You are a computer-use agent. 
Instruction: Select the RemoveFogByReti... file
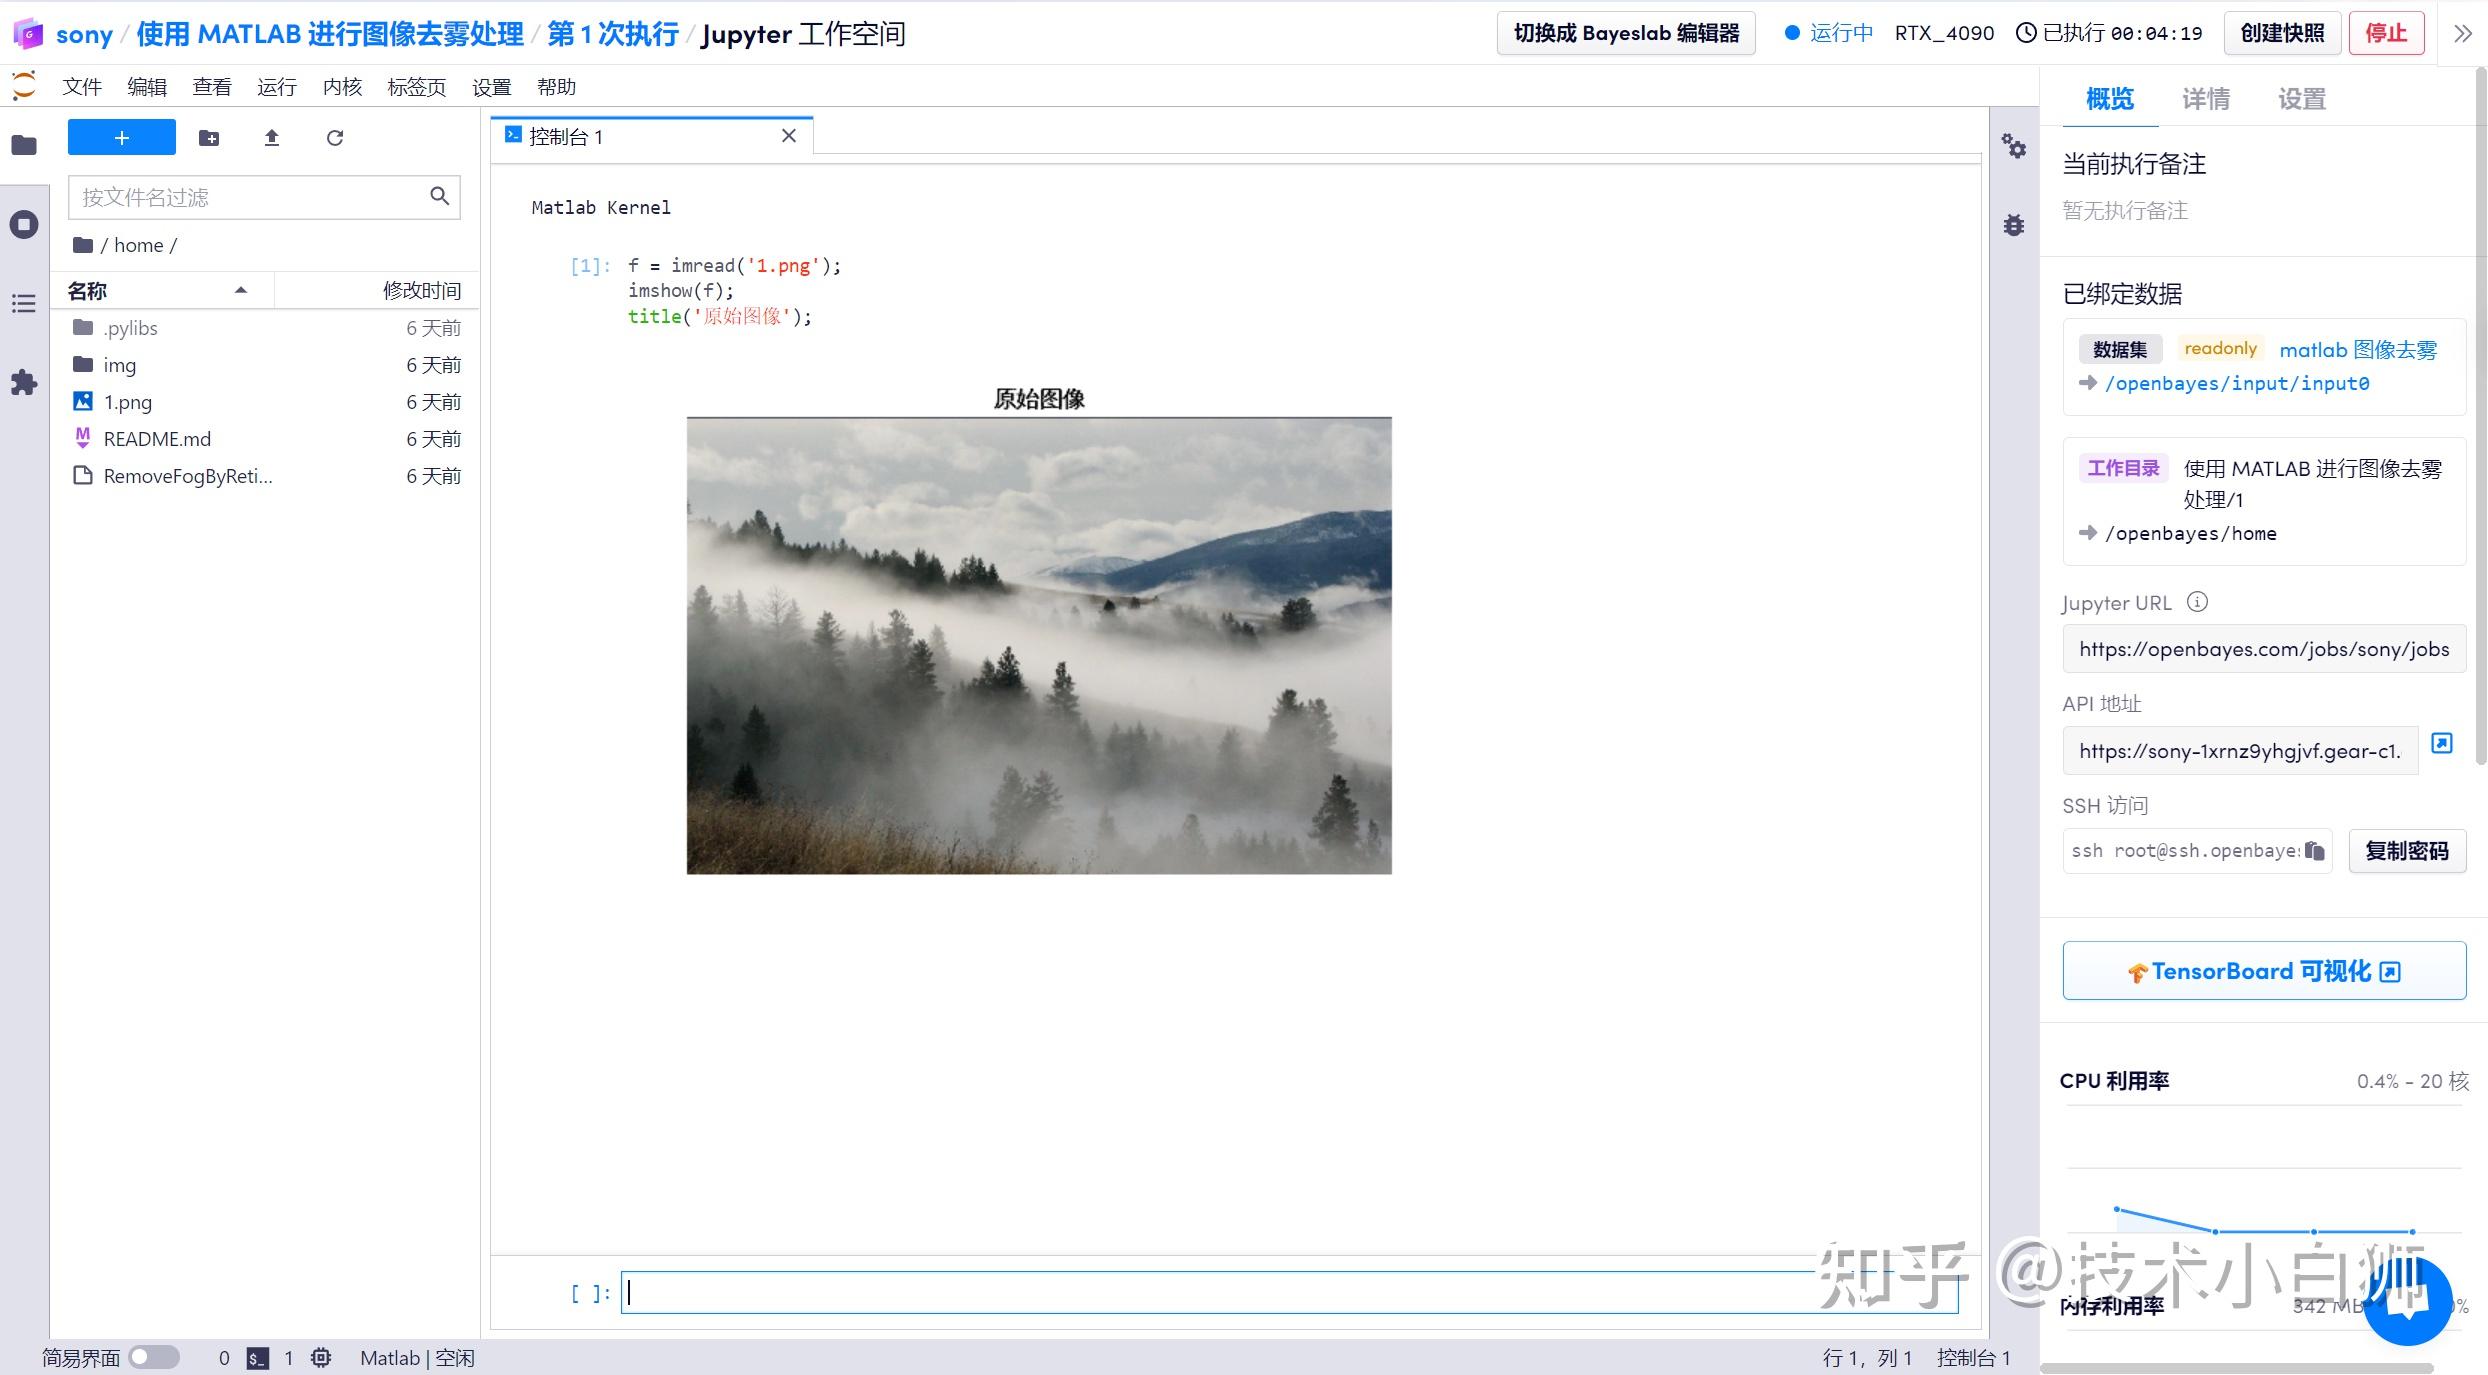click(266, 476)
